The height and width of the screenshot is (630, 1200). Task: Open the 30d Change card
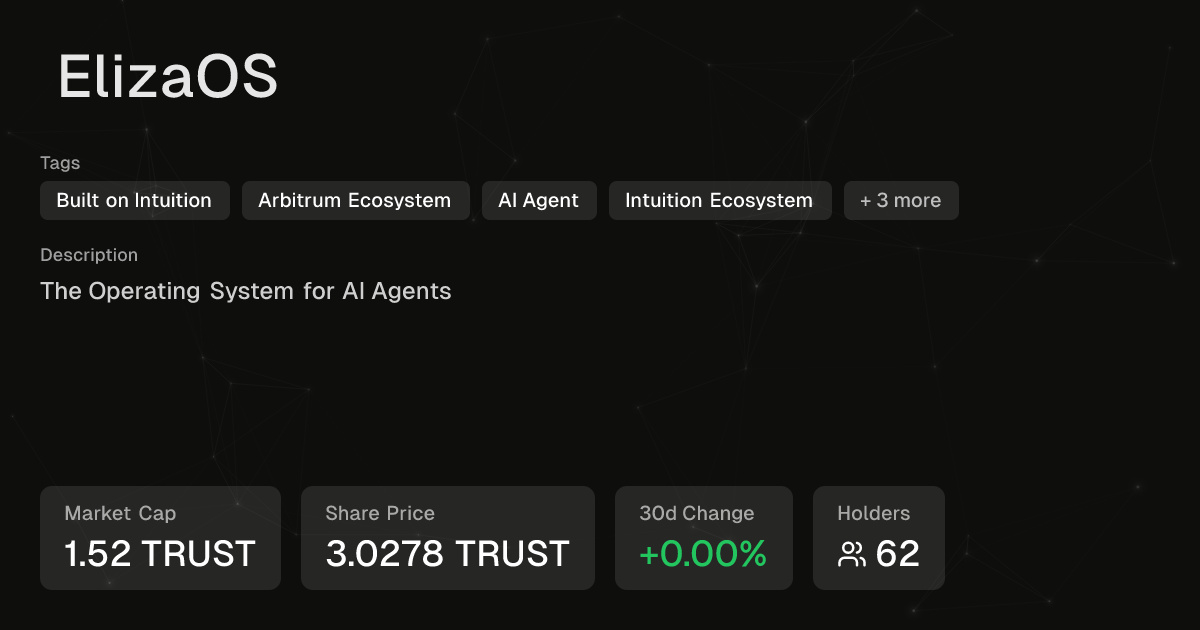pyautogui.click(x=704, y=538)
